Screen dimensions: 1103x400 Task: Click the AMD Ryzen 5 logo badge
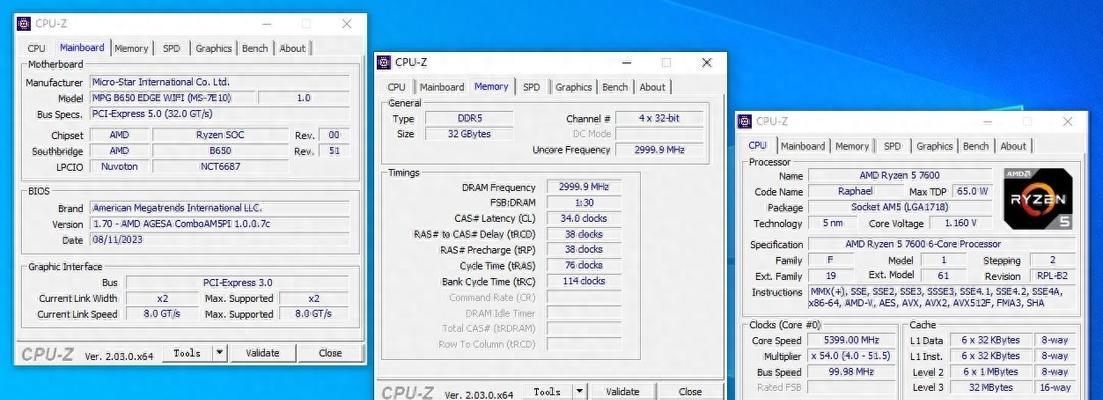pos(1038,199)
